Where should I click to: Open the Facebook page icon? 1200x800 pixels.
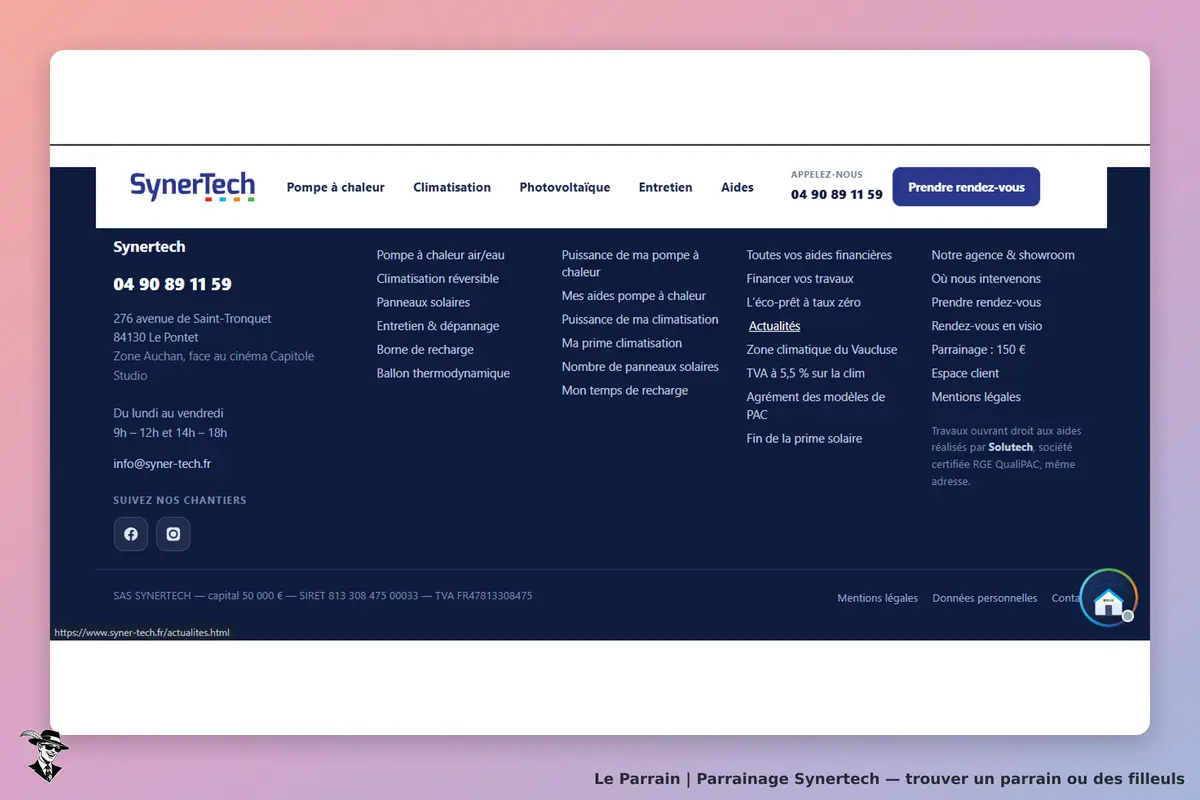click(131, 534)
